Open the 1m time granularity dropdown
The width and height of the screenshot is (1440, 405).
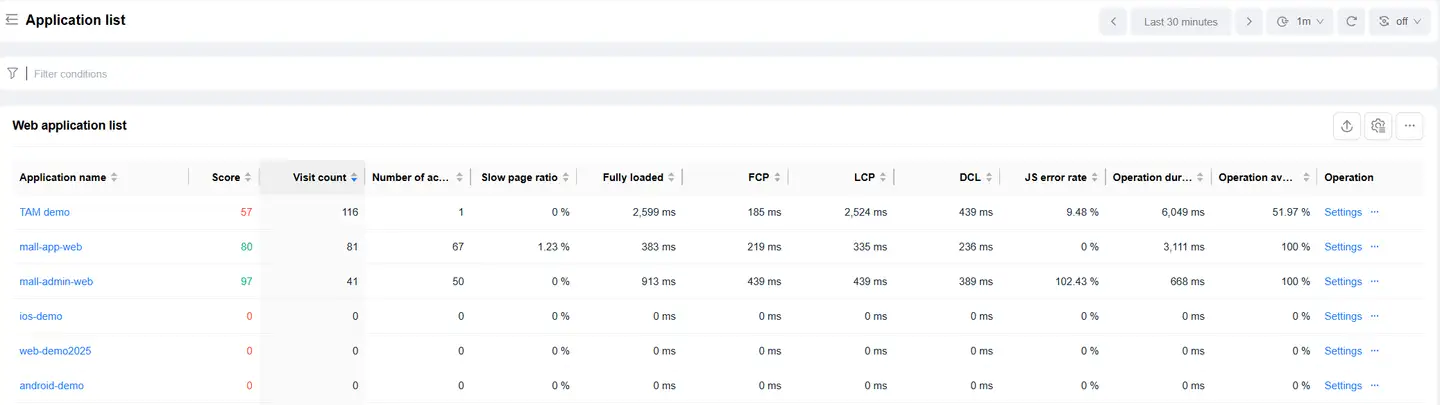click(1299, 21)
